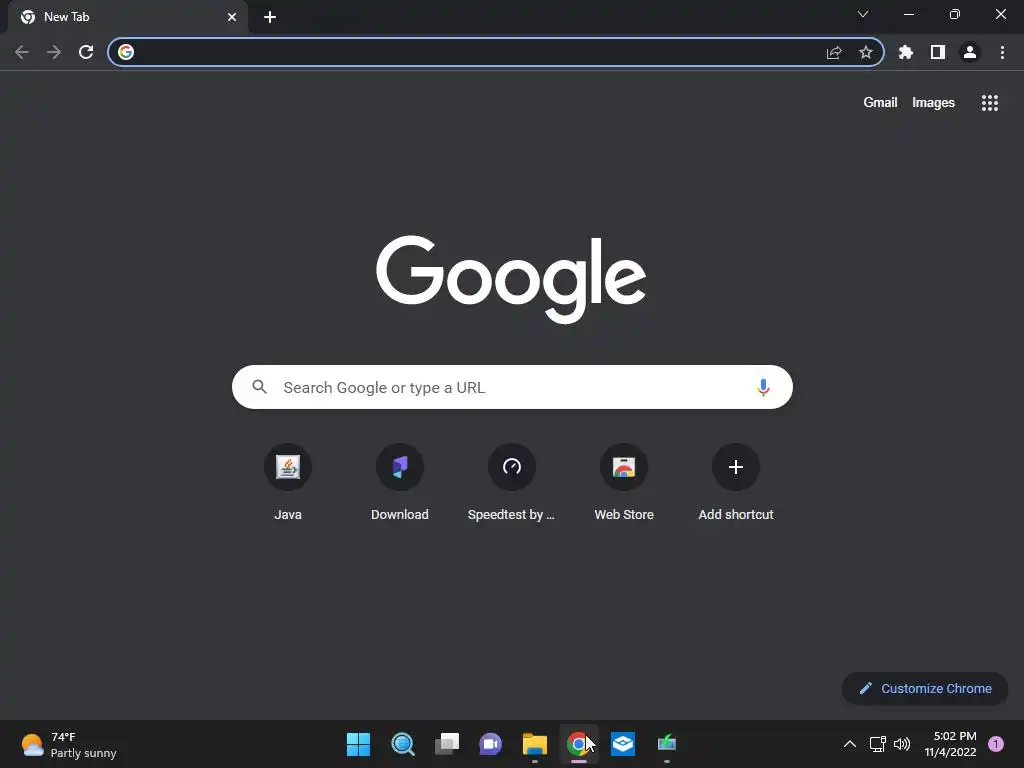Screen dimensions: 1024x768
Task: Open the Chrome profile avatar
Action: point(970,52)
